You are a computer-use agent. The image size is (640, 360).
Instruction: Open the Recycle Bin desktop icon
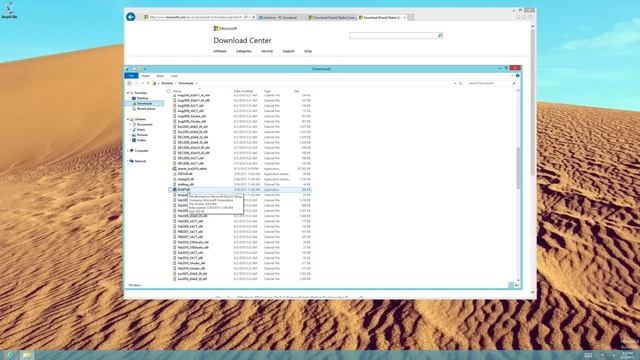pos(9,11)
